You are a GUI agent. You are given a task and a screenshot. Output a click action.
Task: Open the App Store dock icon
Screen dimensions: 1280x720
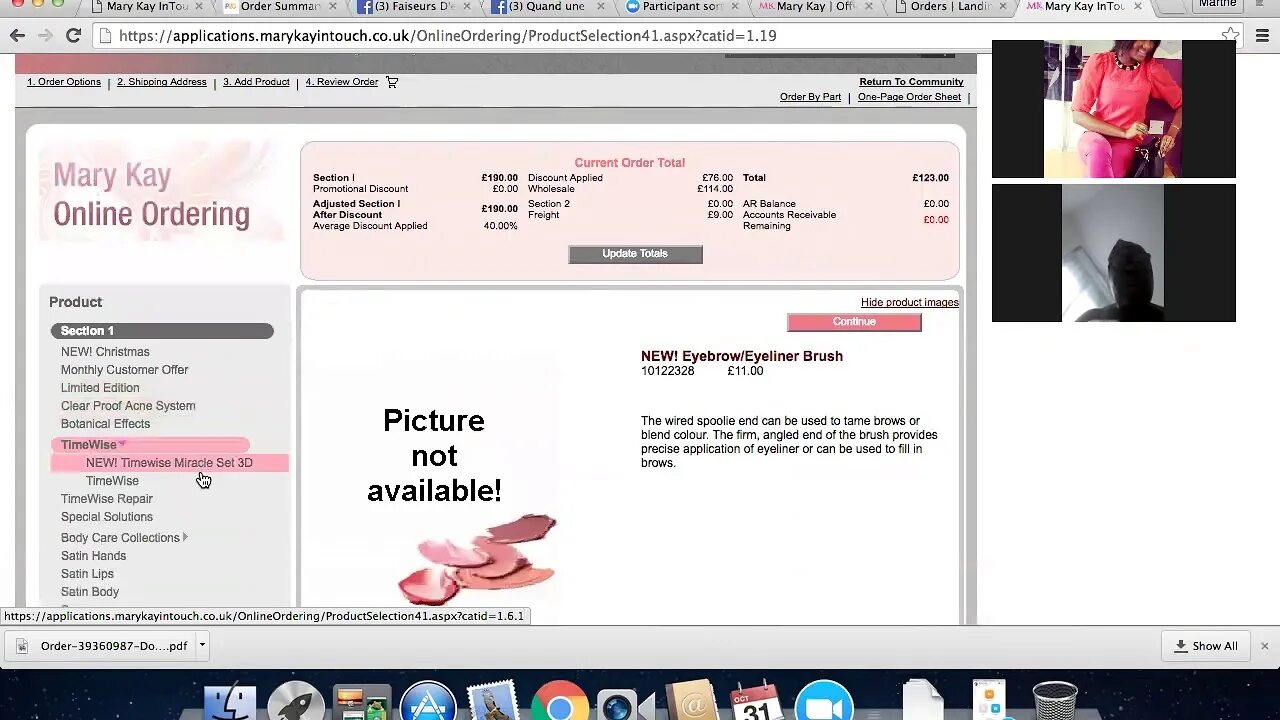pyautogui.click(x=428, y=702)
